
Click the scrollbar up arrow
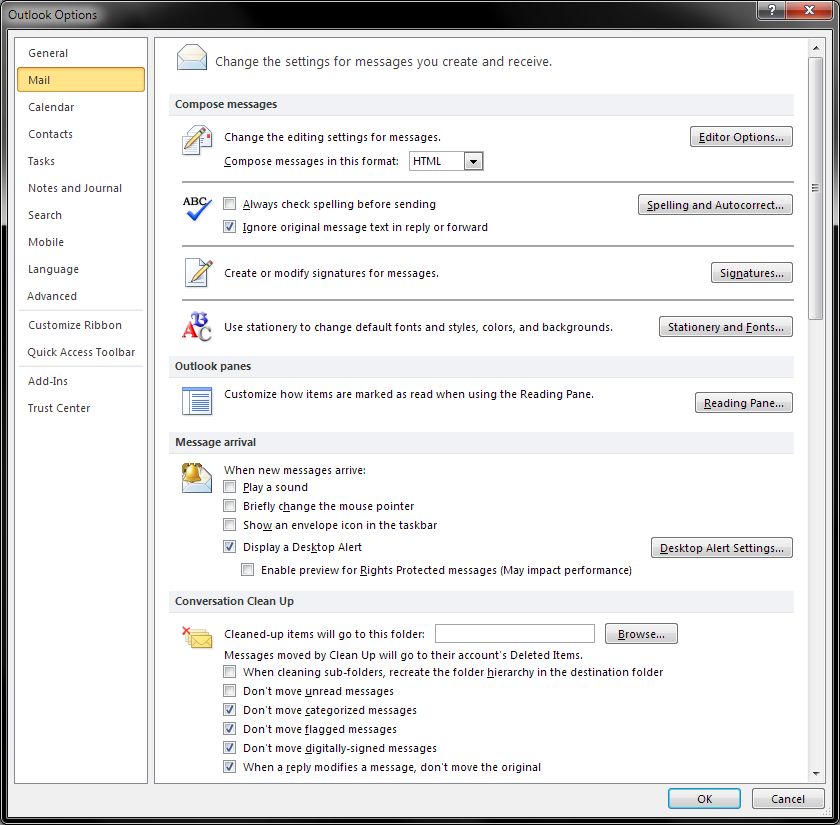(x=815, y=48)
